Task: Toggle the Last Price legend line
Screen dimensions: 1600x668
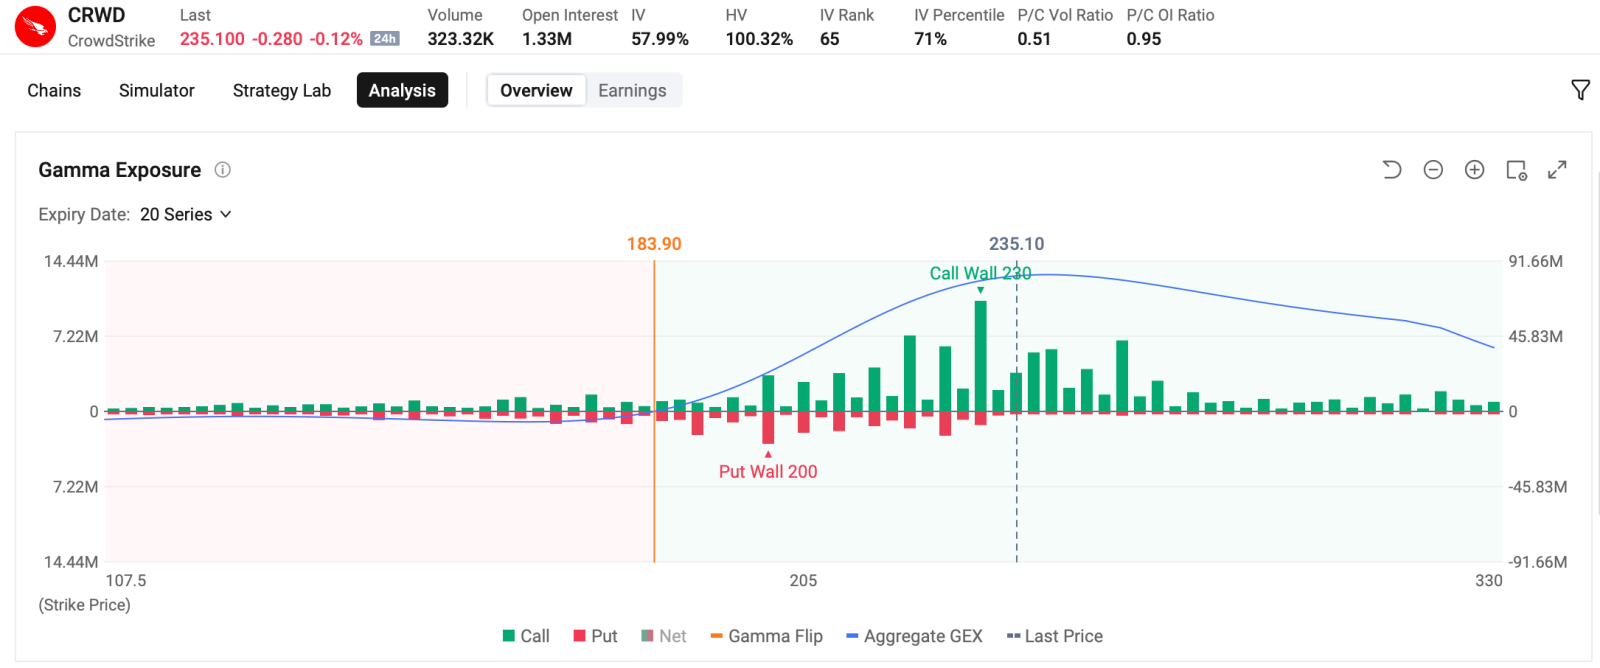Action: (x=1054, y=636)
